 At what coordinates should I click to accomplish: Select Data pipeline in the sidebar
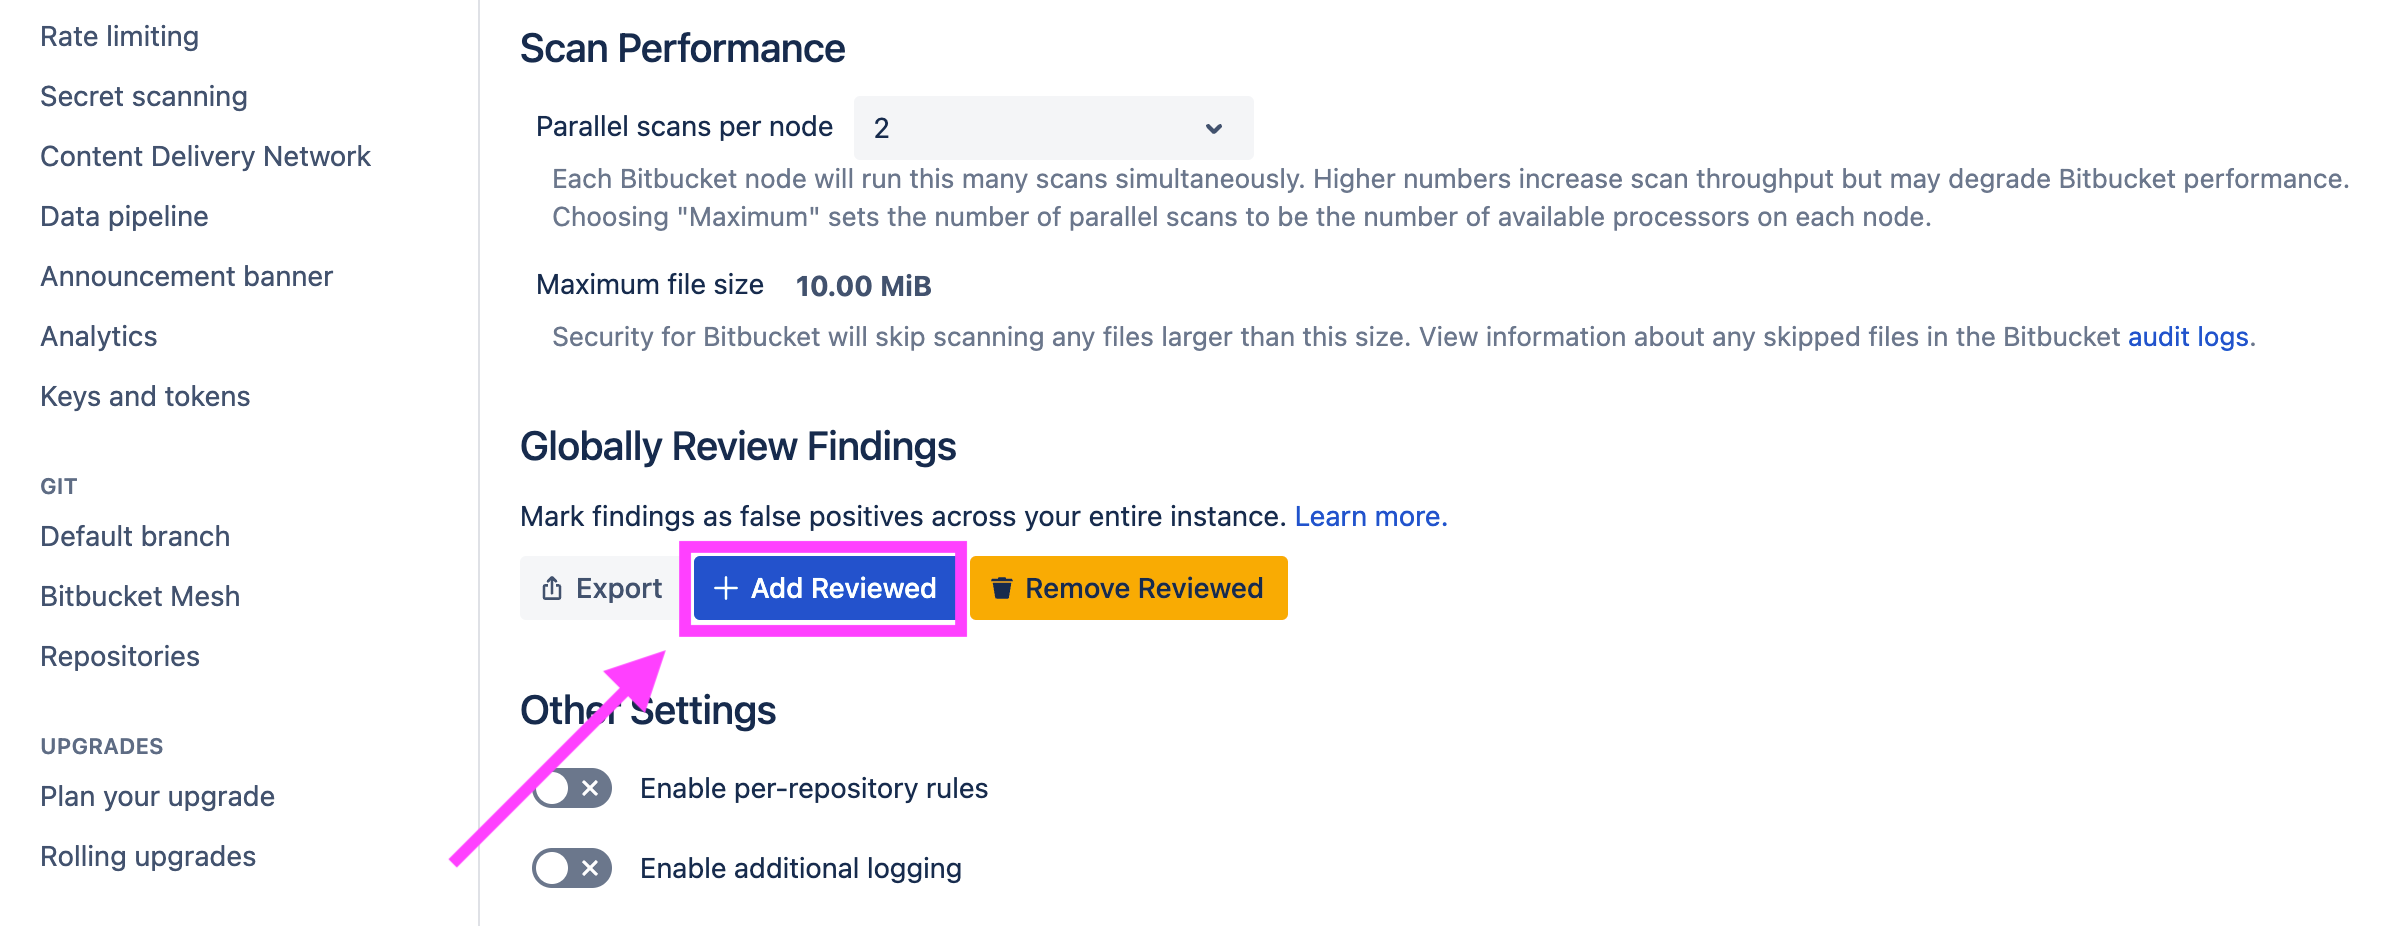(x=123, y=216)
